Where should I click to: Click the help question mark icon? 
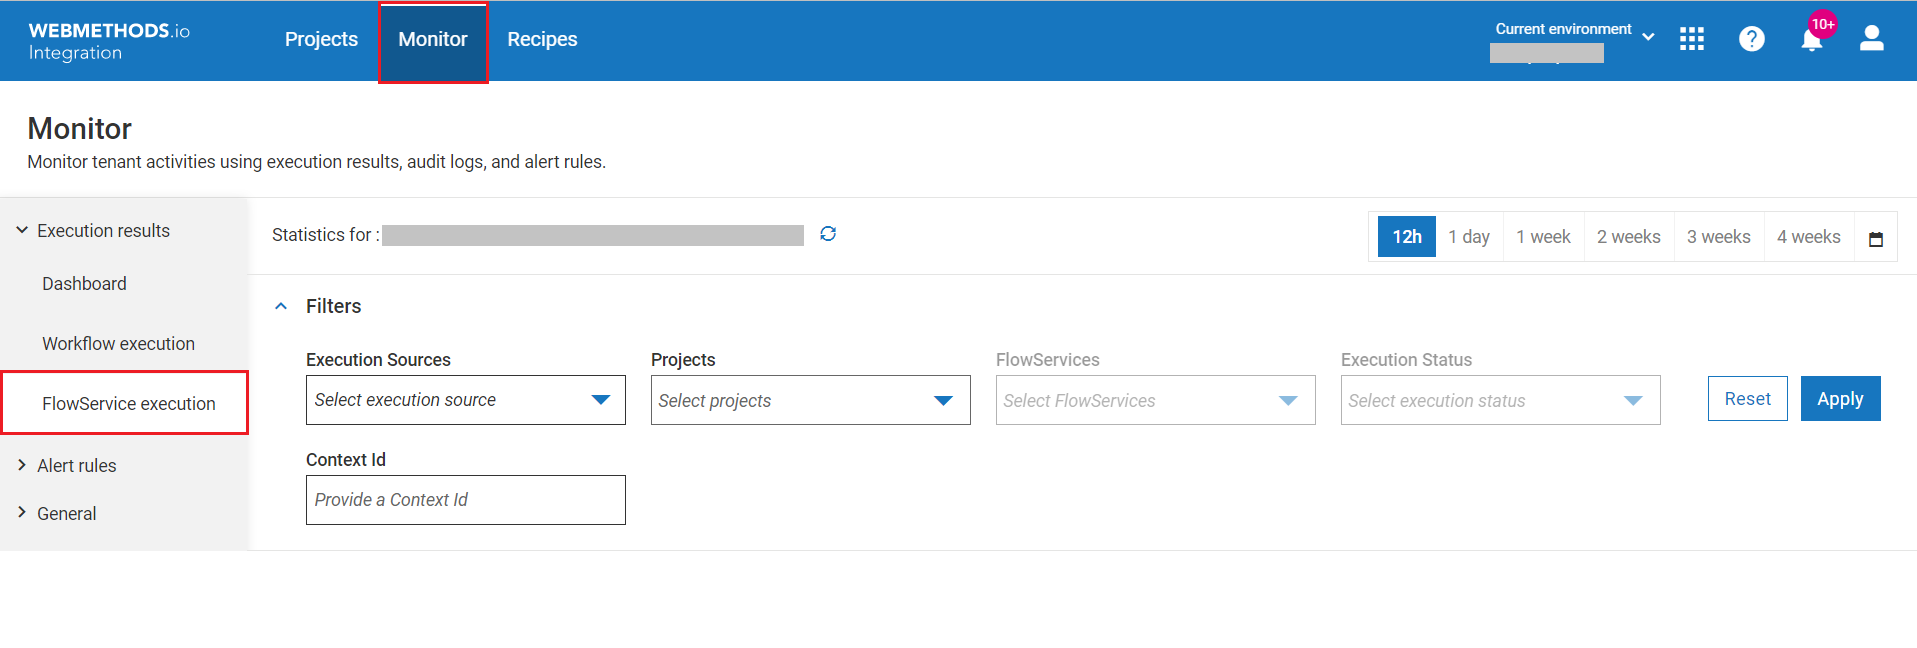(1751, 39)
